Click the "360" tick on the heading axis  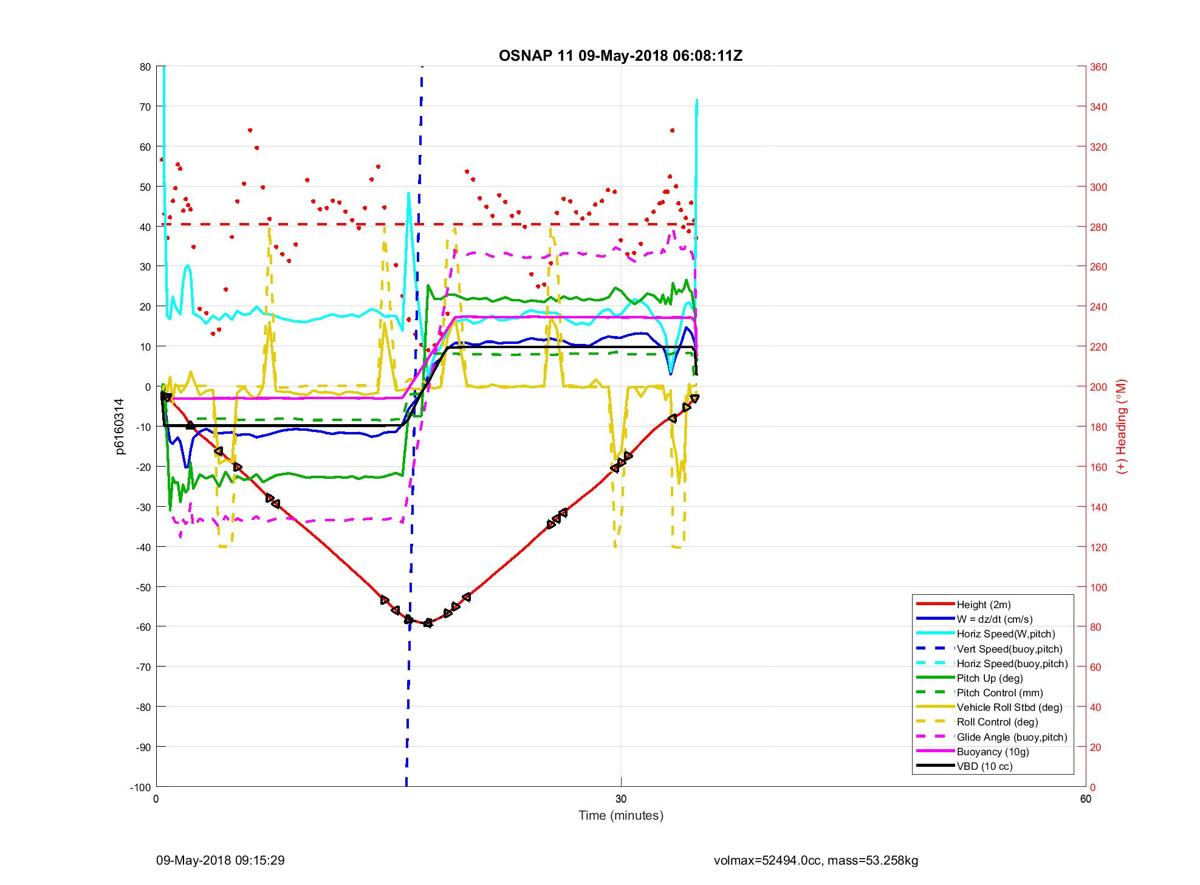coord(1101,67)
